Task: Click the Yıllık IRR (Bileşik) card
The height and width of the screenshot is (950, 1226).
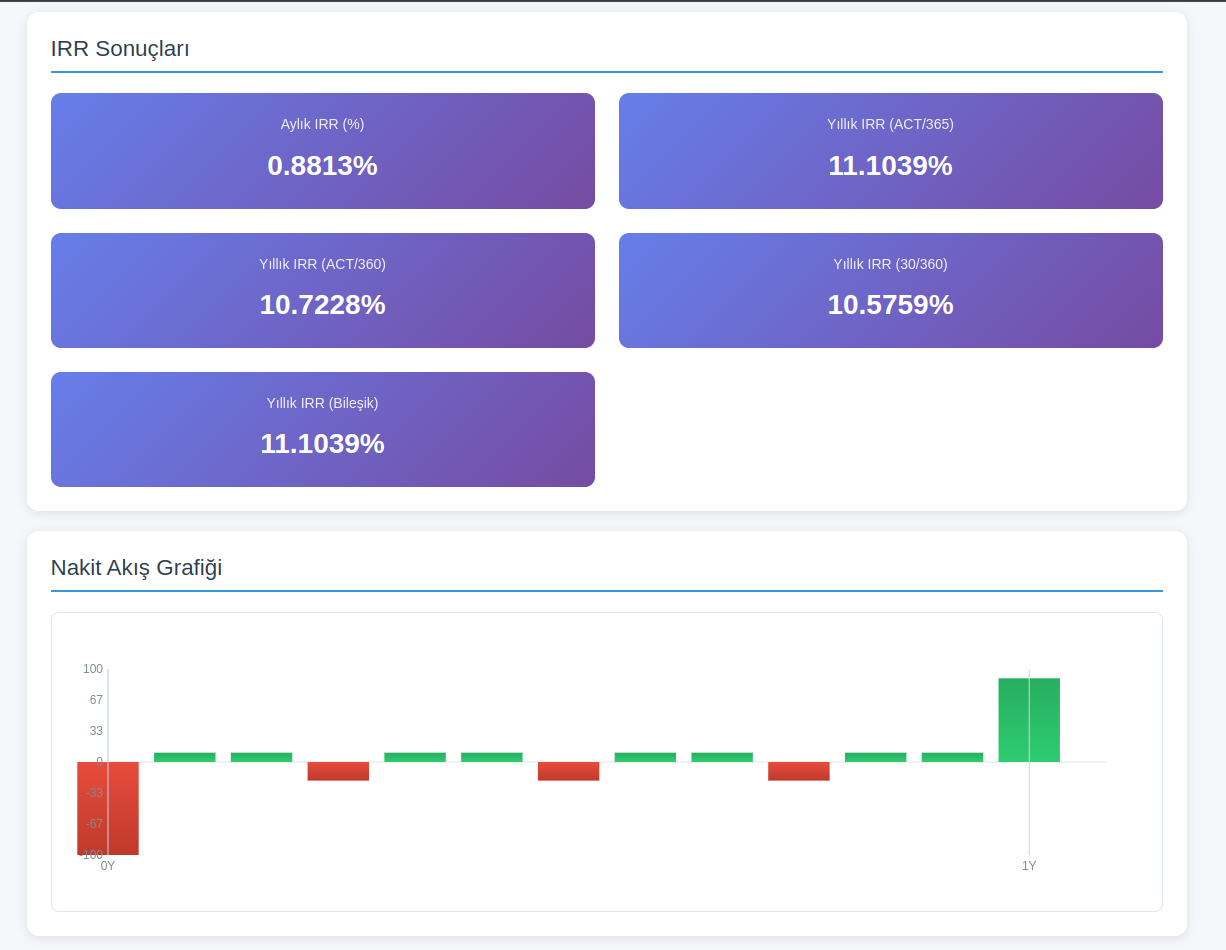Action: pos(322,429)
